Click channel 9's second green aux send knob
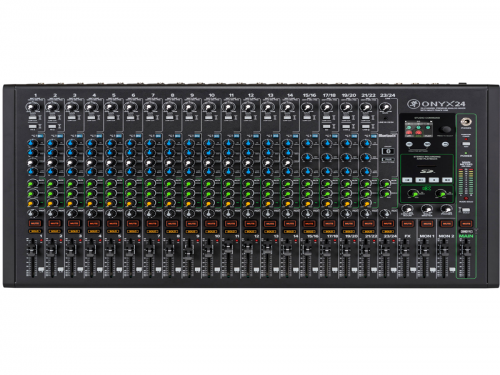The image size is (500, 375). pos(189,193)
